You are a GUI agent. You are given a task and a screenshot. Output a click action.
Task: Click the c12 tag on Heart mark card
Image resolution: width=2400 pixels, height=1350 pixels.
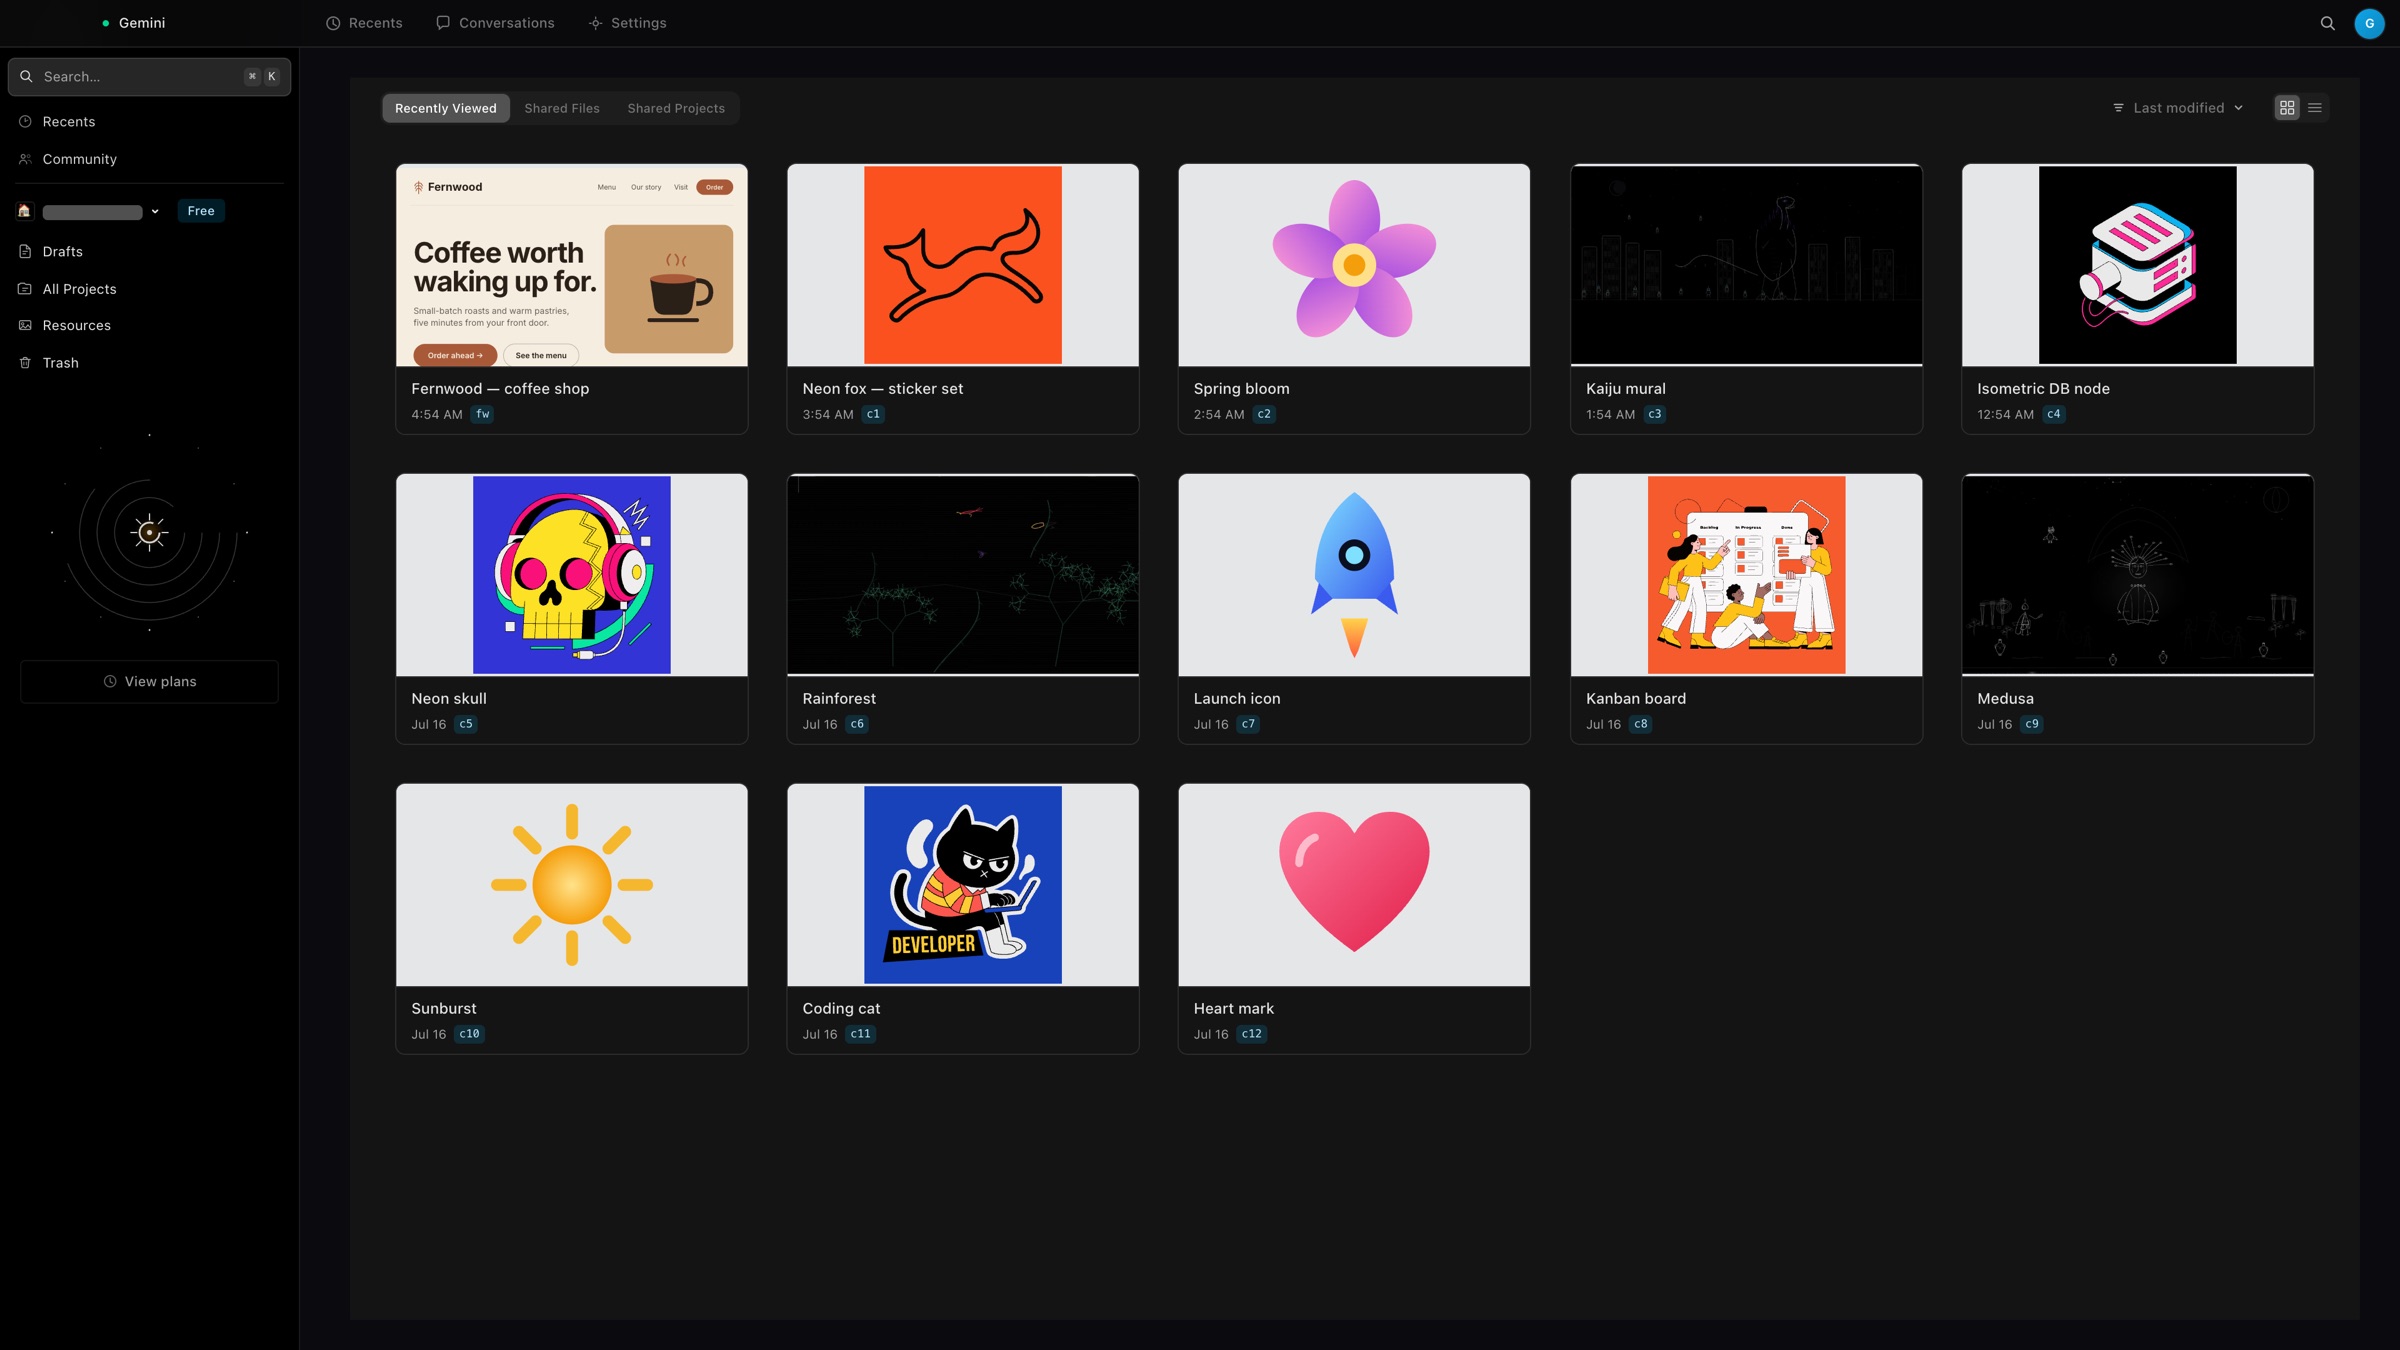coord(1252,1034)
